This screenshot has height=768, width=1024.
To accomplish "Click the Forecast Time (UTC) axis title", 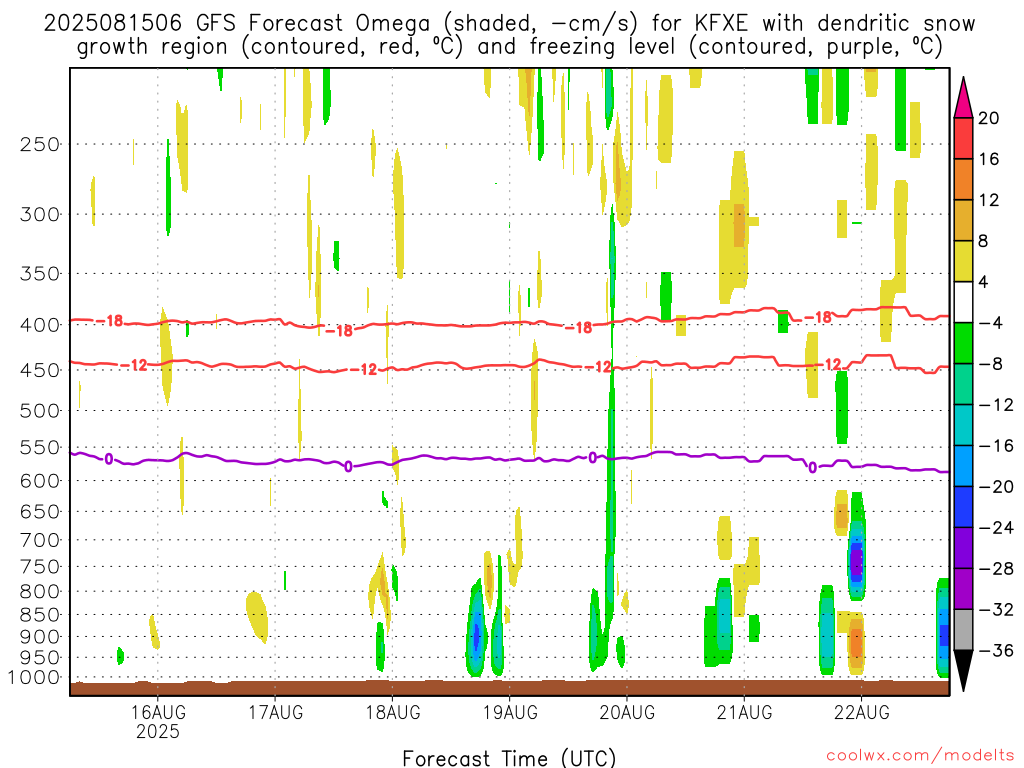I will coord(509,758).
